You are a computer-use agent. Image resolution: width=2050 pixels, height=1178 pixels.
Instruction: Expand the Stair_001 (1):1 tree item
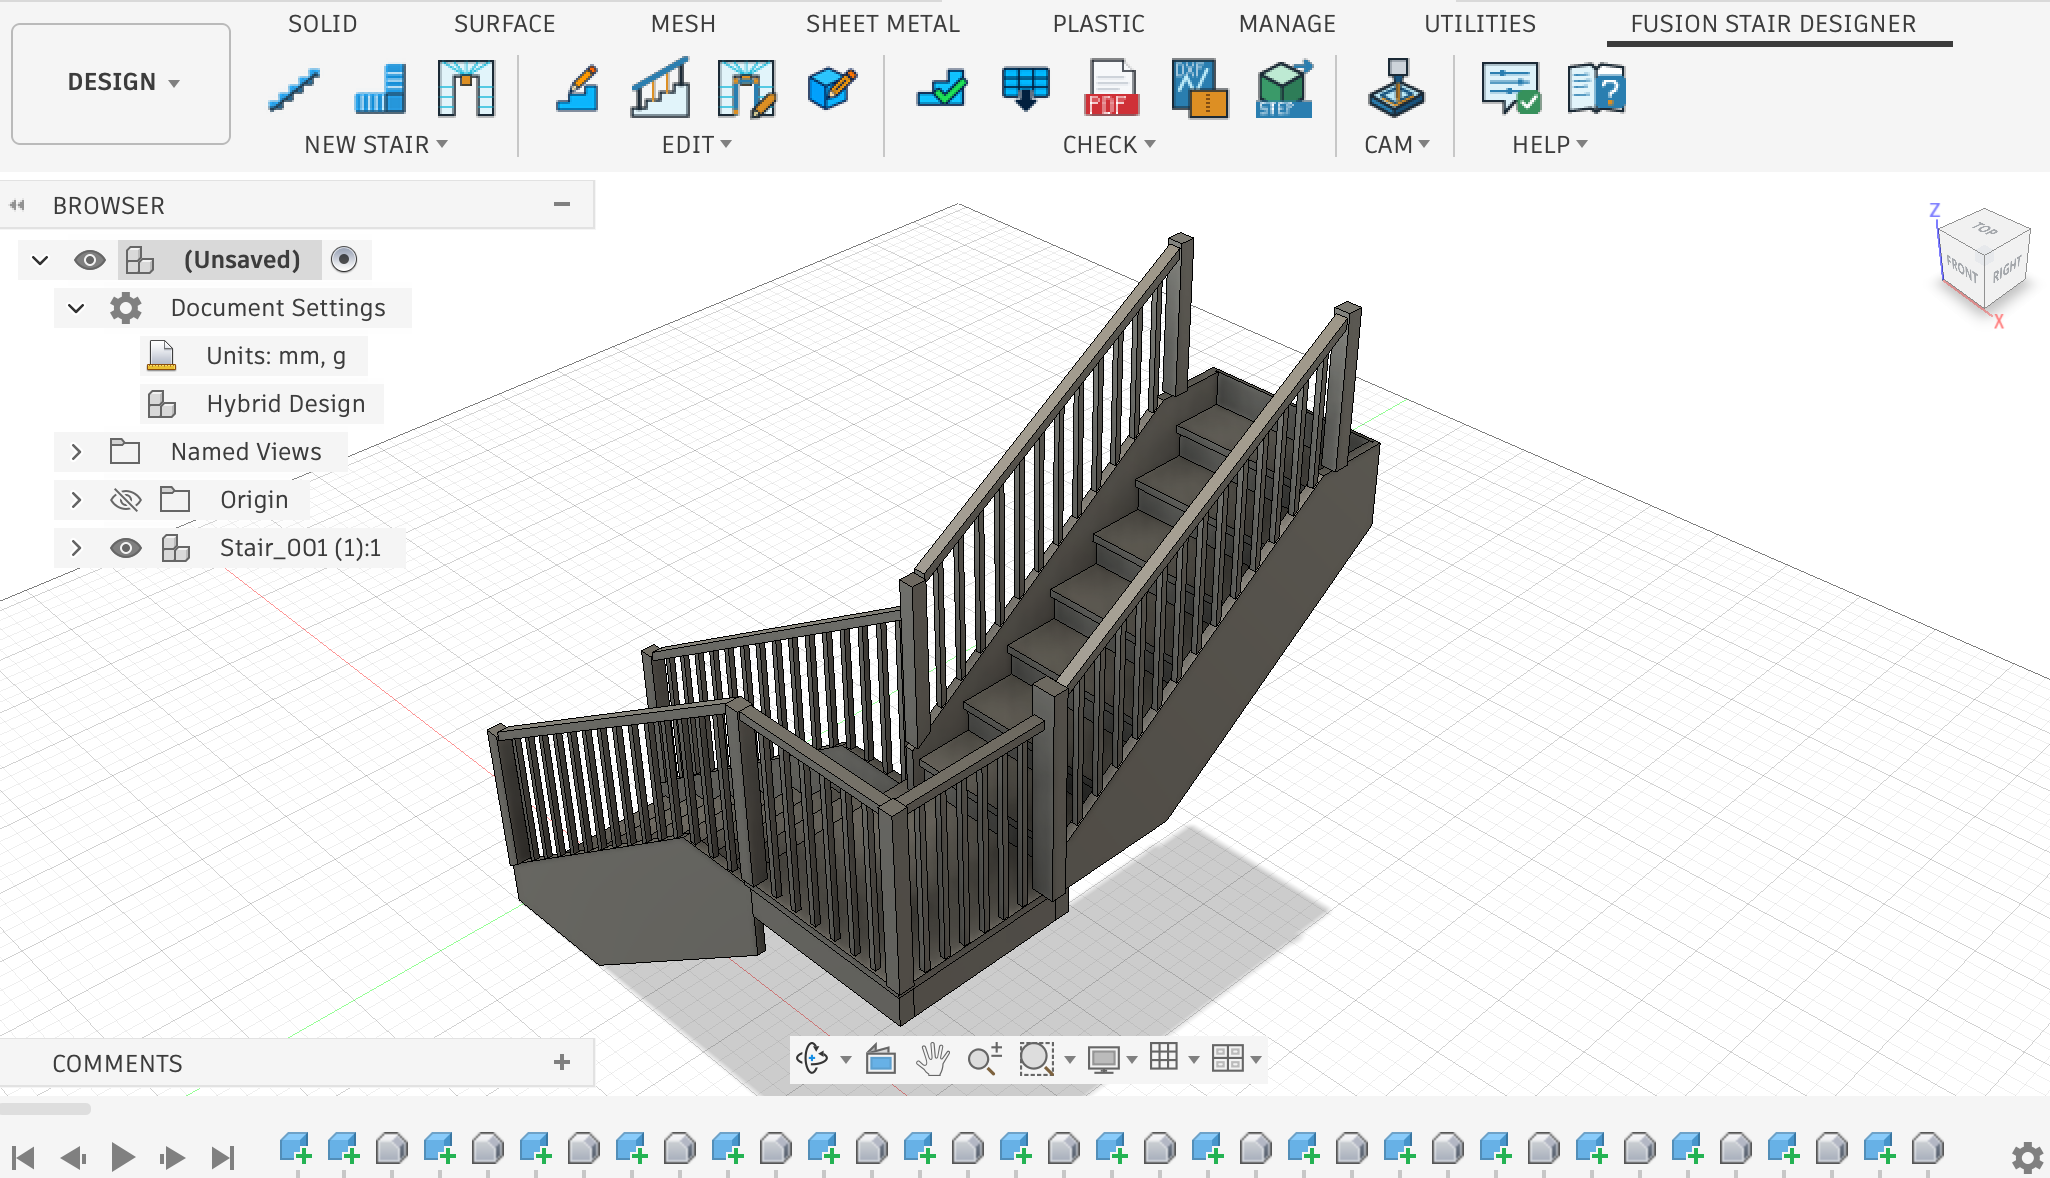pyautogui.click(x=76, y=548)
